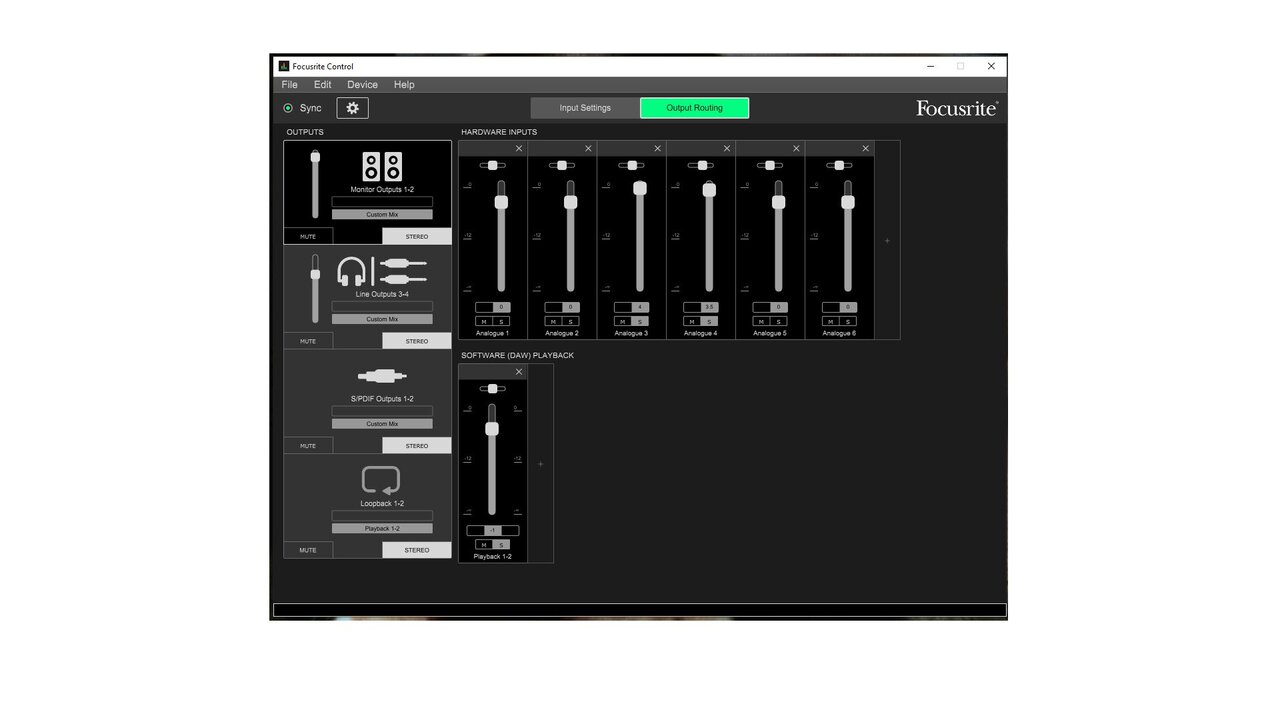
Task: Open the Device menu
Action: point(362,85)
